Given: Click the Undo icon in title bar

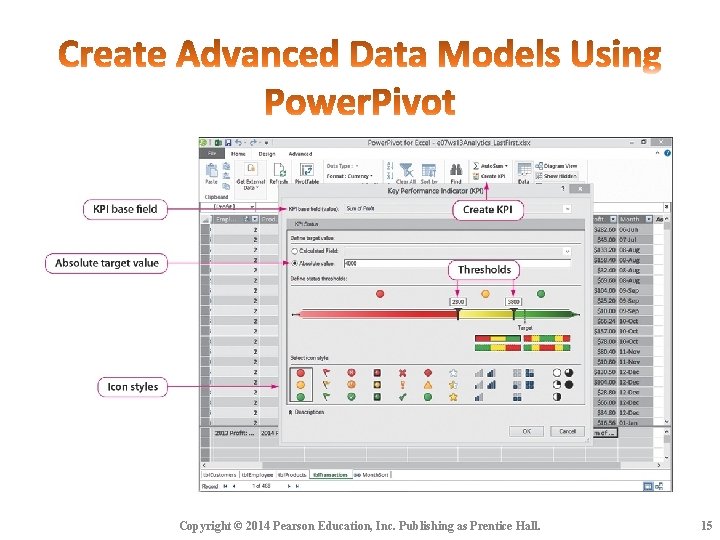Looking at the screenshot, I should pyautogui.click(x=238, y=143).
